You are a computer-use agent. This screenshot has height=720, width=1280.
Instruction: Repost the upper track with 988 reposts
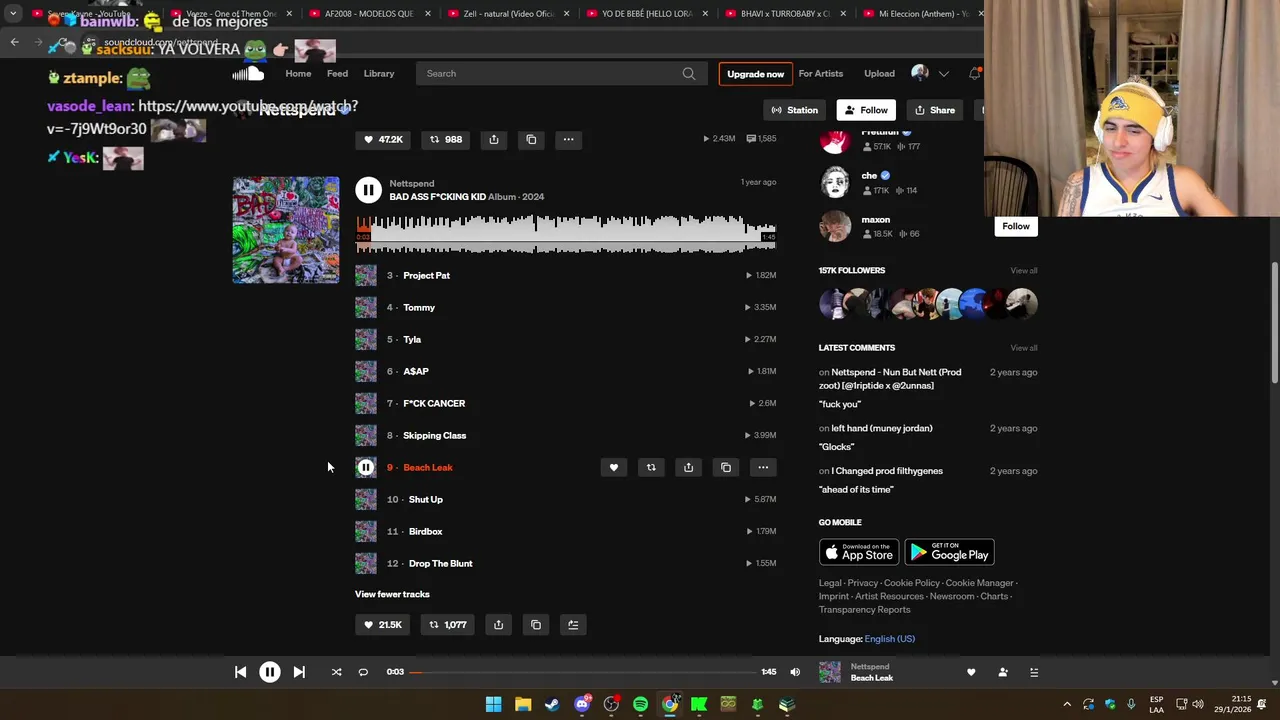point(446,139)
